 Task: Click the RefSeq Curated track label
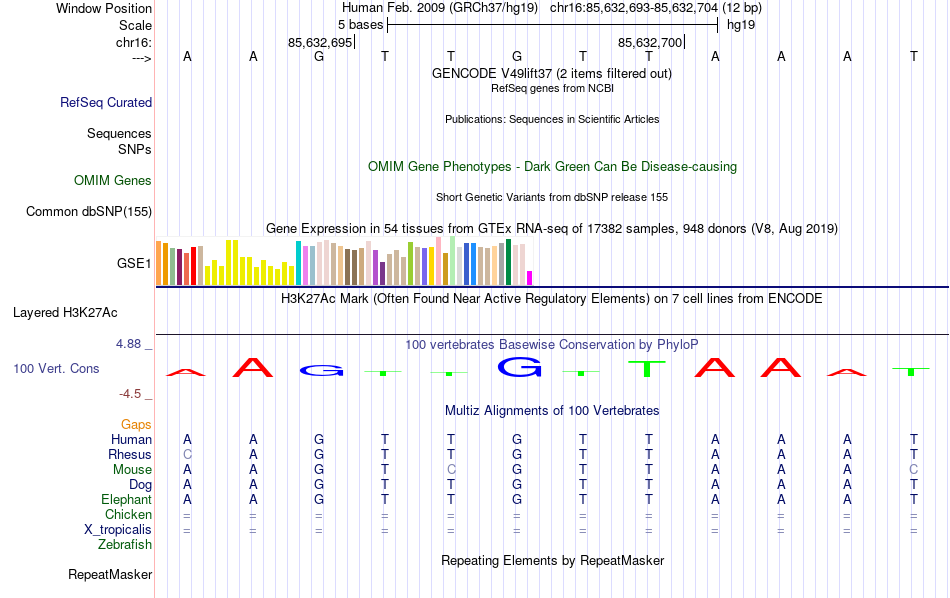106,102
